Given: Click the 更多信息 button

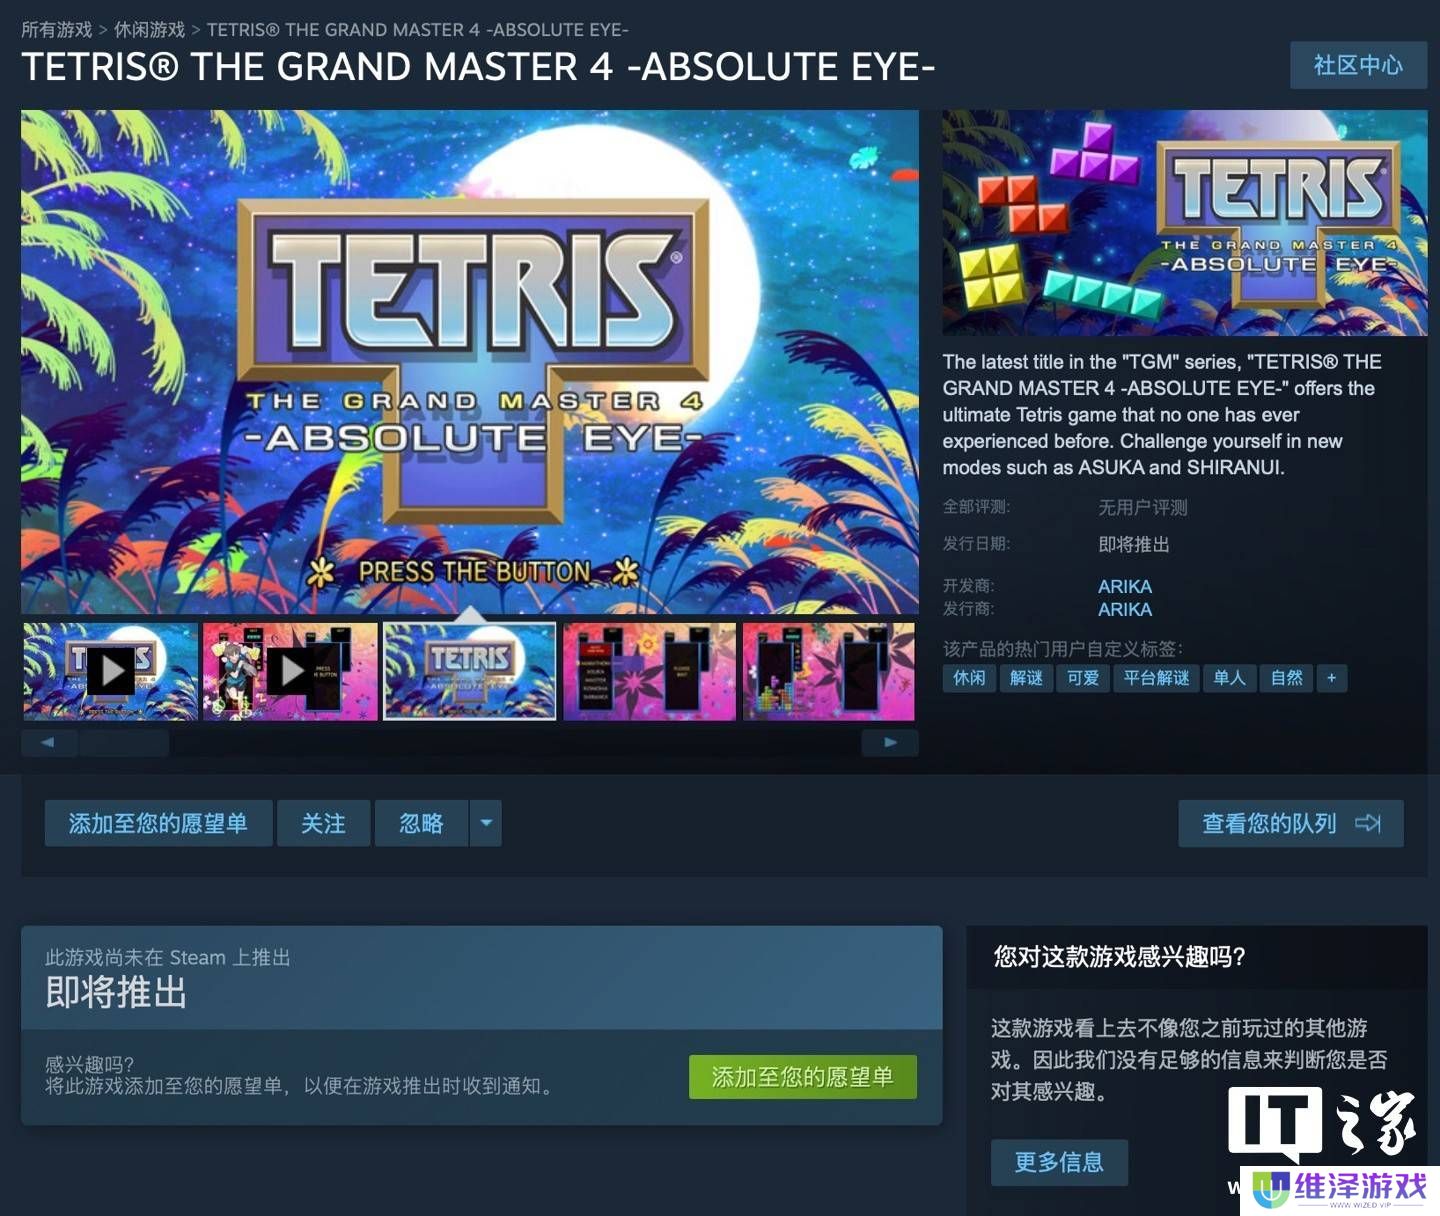Looking at the screenshot, I should coord(1059,1162).
